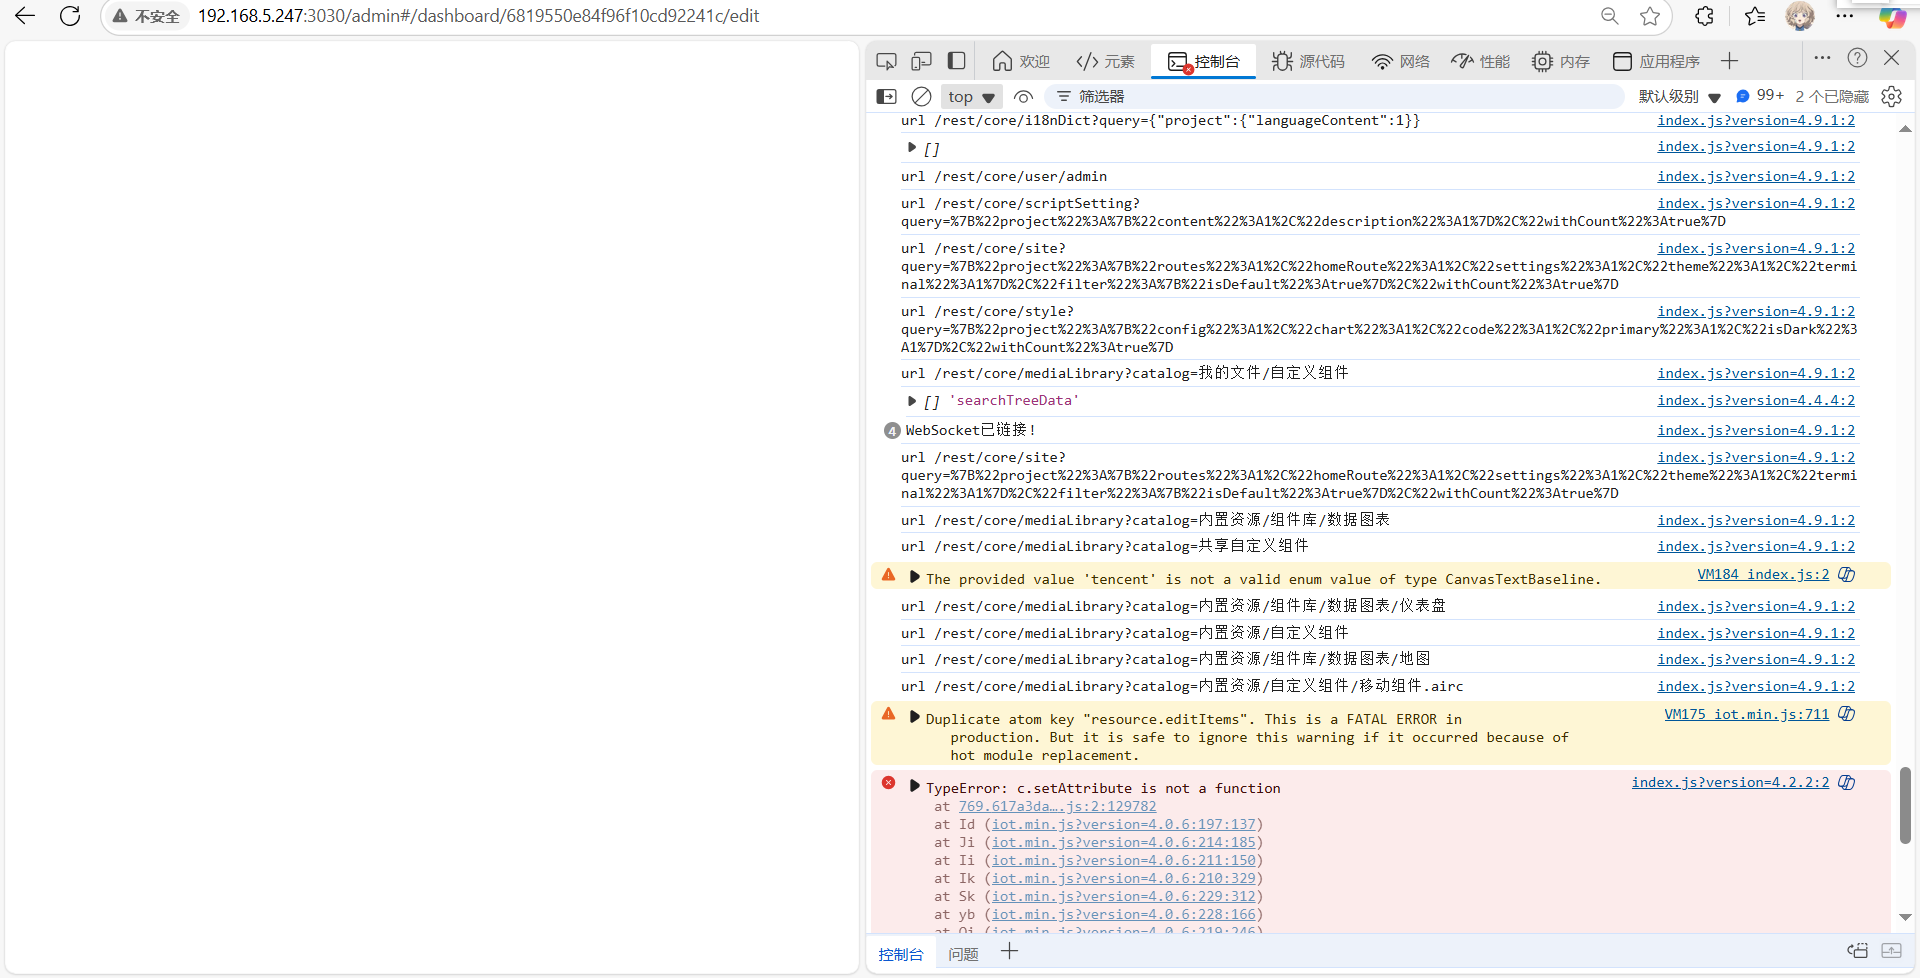Open top context selector dropdown
The height and width of the screenshot is (978, 1920).
pyautogui.click(x=972, y=97)
